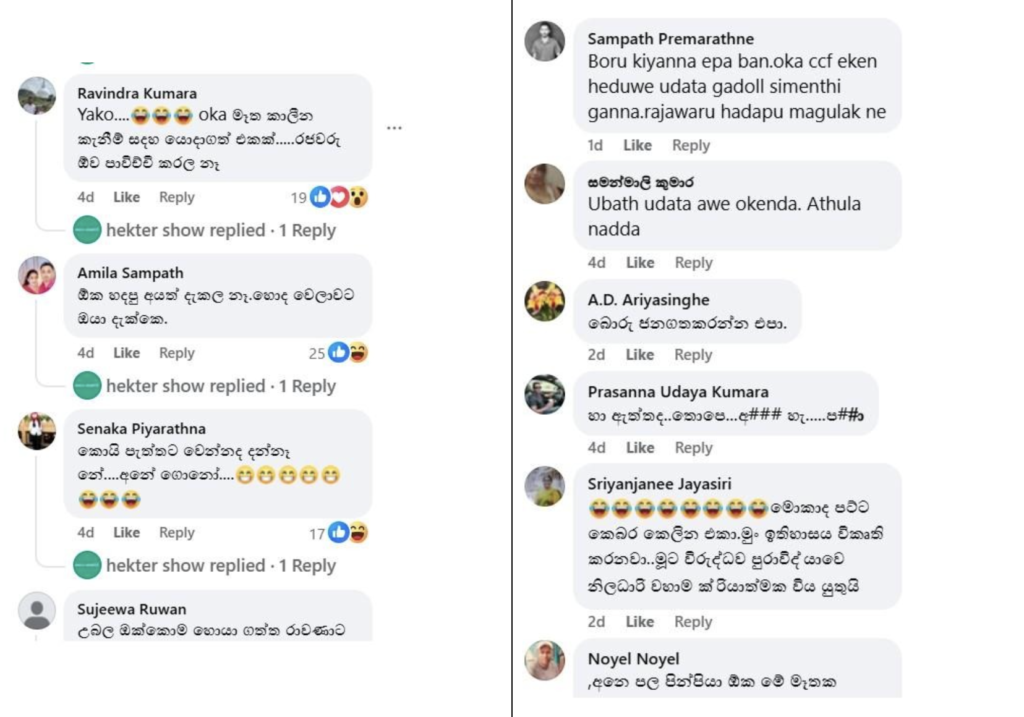1024x717 pixels.
Task: Click the three-dot options on Ravindra's comment
Action: (x=394, y=128)
